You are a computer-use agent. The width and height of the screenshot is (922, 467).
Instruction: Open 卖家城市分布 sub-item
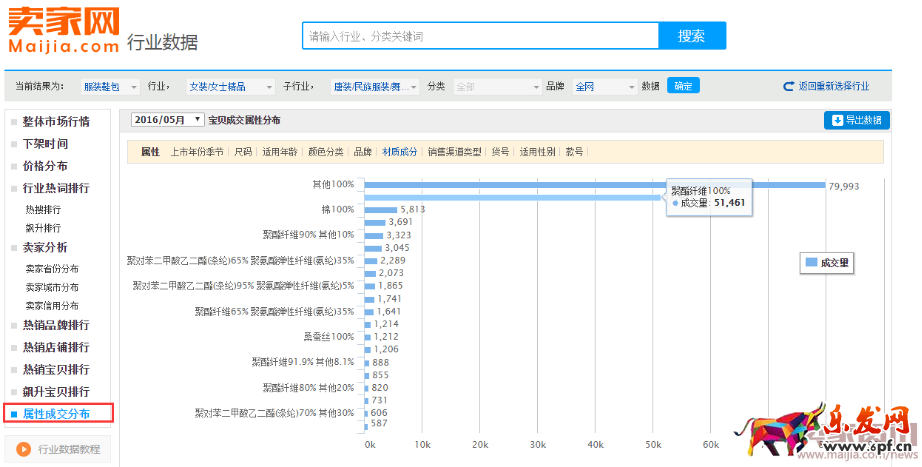click(52, 288)
